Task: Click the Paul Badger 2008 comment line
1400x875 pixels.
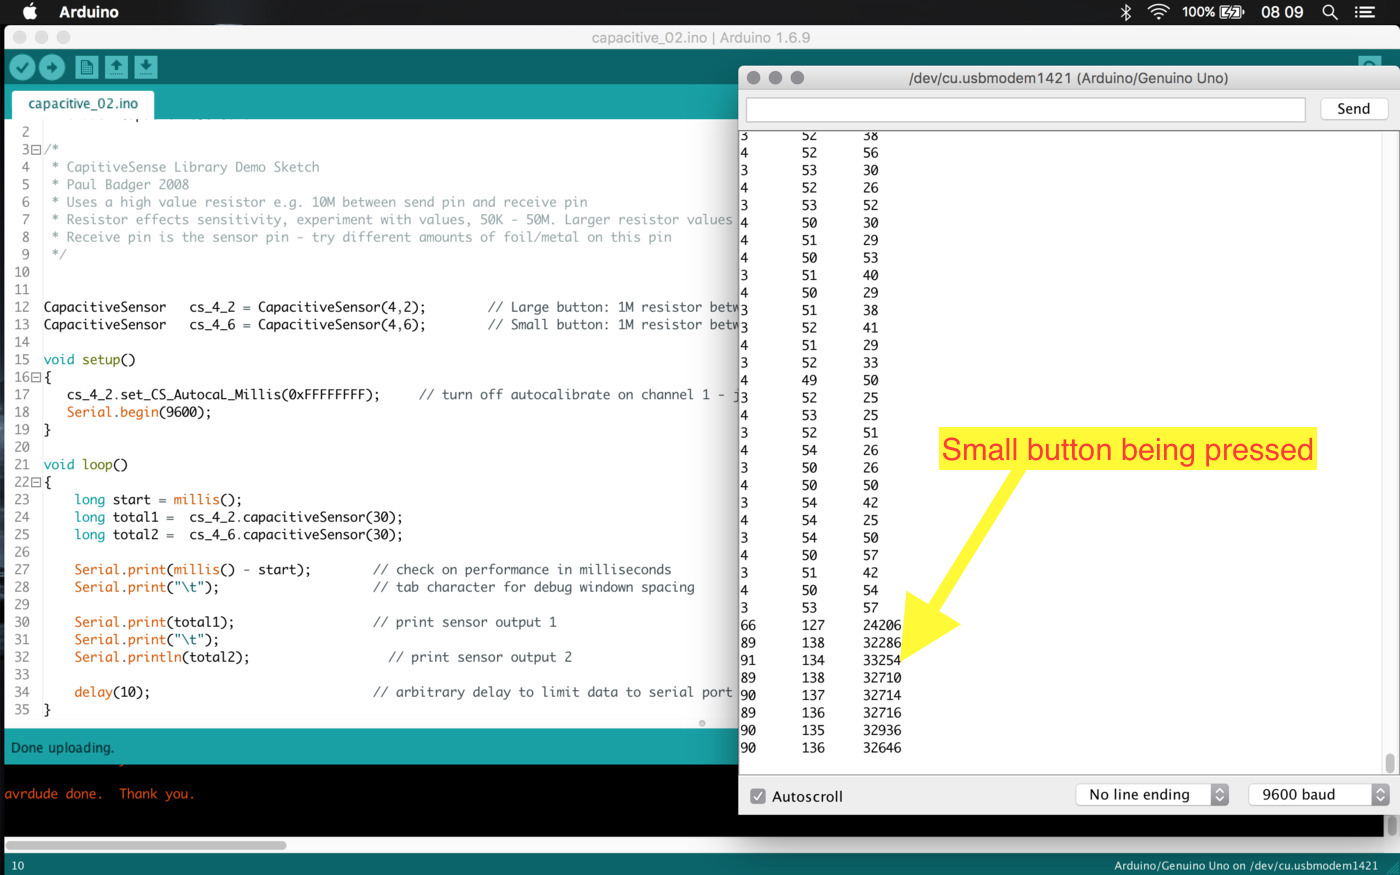Action: pos(120,185)
